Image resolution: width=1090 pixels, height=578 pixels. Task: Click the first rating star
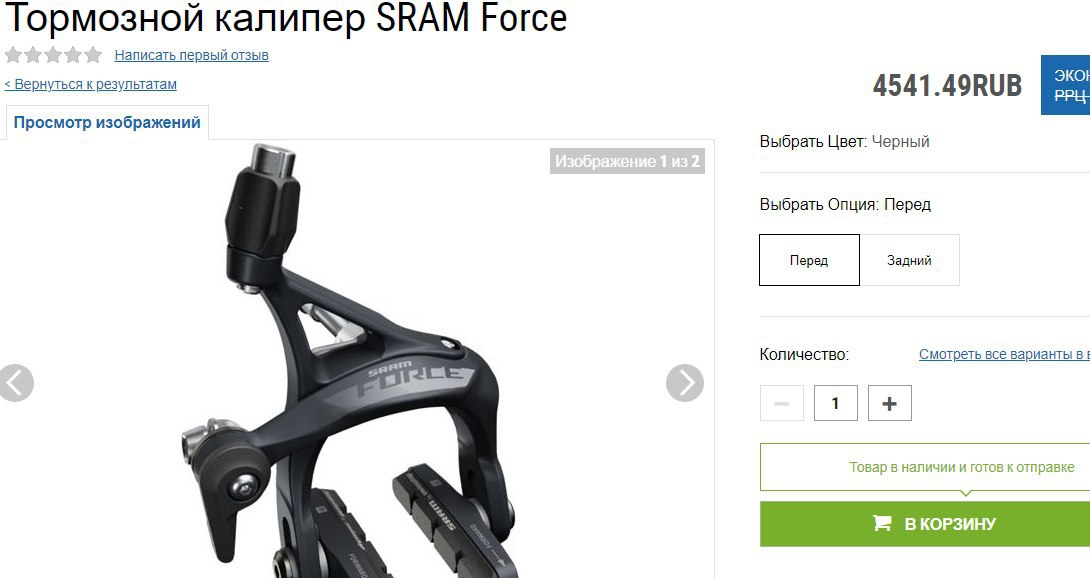(x=13, y=55)
